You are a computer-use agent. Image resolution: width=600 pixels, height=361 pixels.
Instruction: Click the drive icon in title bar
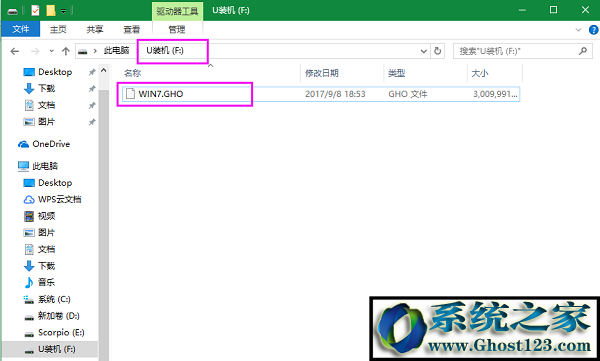pos(13,11)
